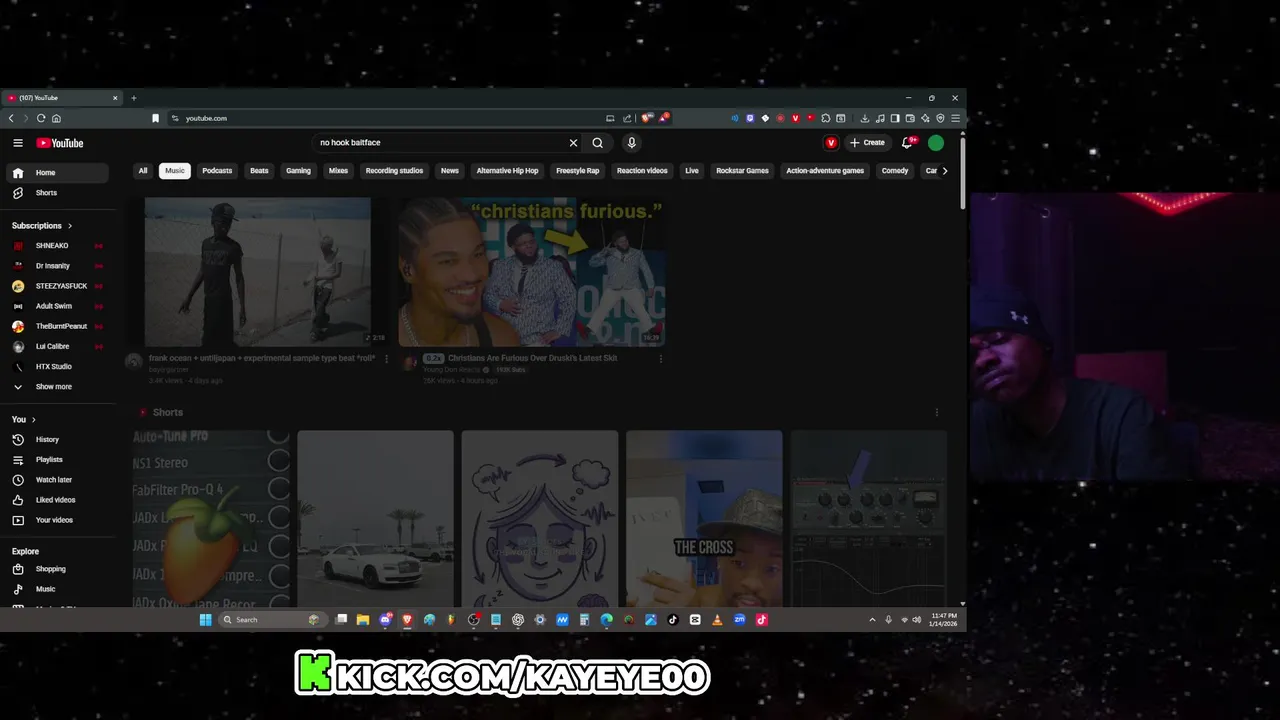Image resolution: width=1280 pixels, height=720 pixels.
Task: Go back with the browser back arrow
Action: pos(11,118)
